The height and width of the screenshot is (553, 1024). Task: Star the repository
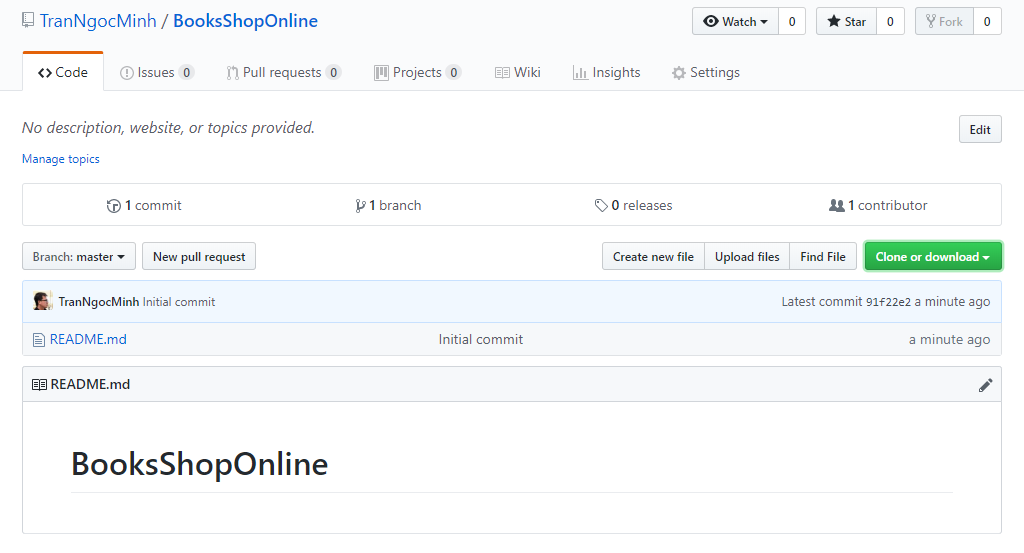pos(846,22)
